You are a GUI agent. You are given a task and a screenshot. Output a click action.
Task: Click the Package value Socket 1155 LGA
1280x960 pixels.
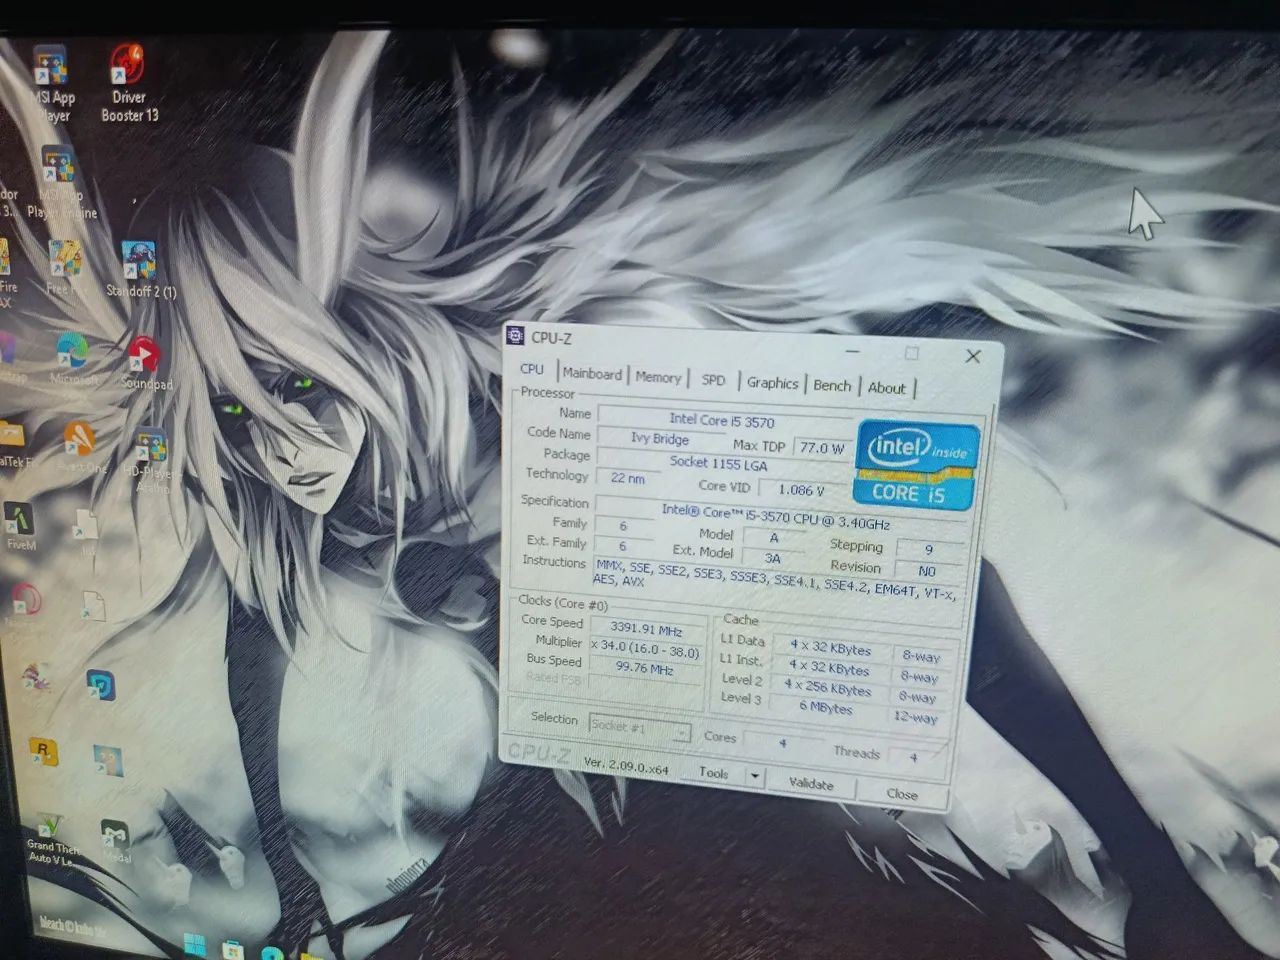coord(718,462)
